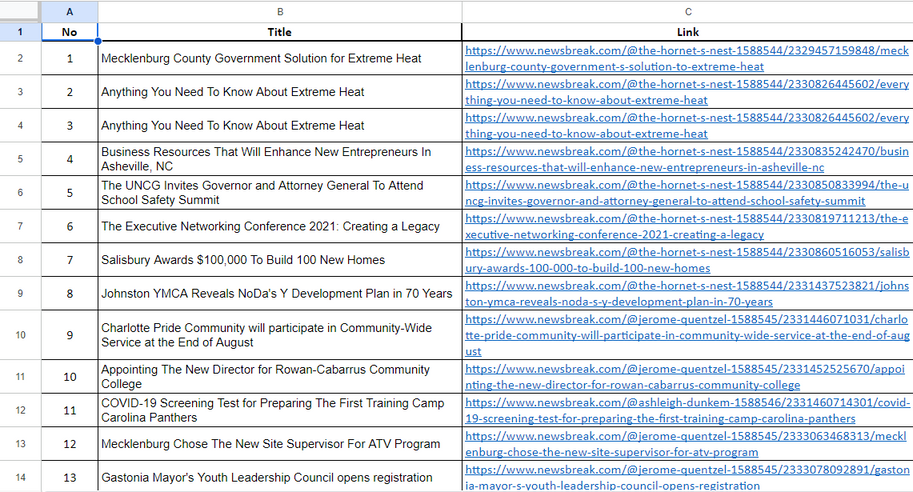Select row header 14
The image size is (913, 492).
[20, 478]
